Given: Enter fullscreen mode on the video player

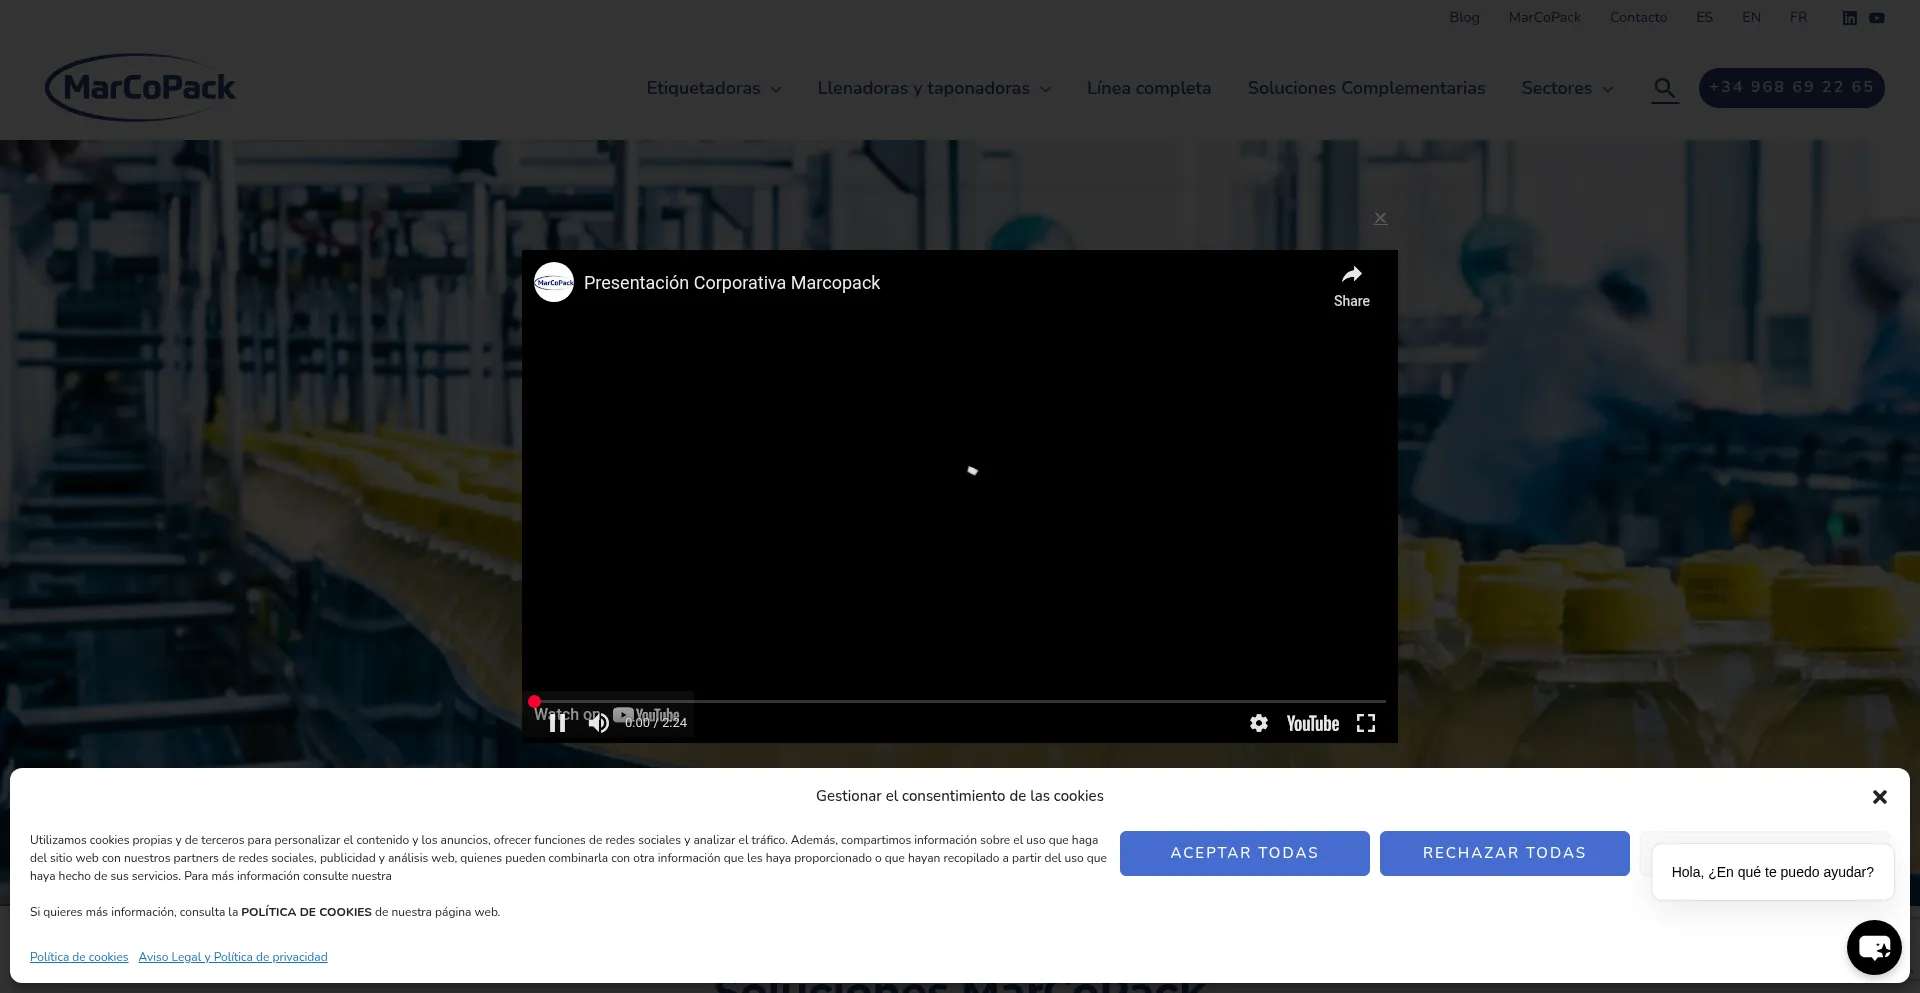Looking at the screenshot, I should pyautogui.click(x=1366, y=722).
